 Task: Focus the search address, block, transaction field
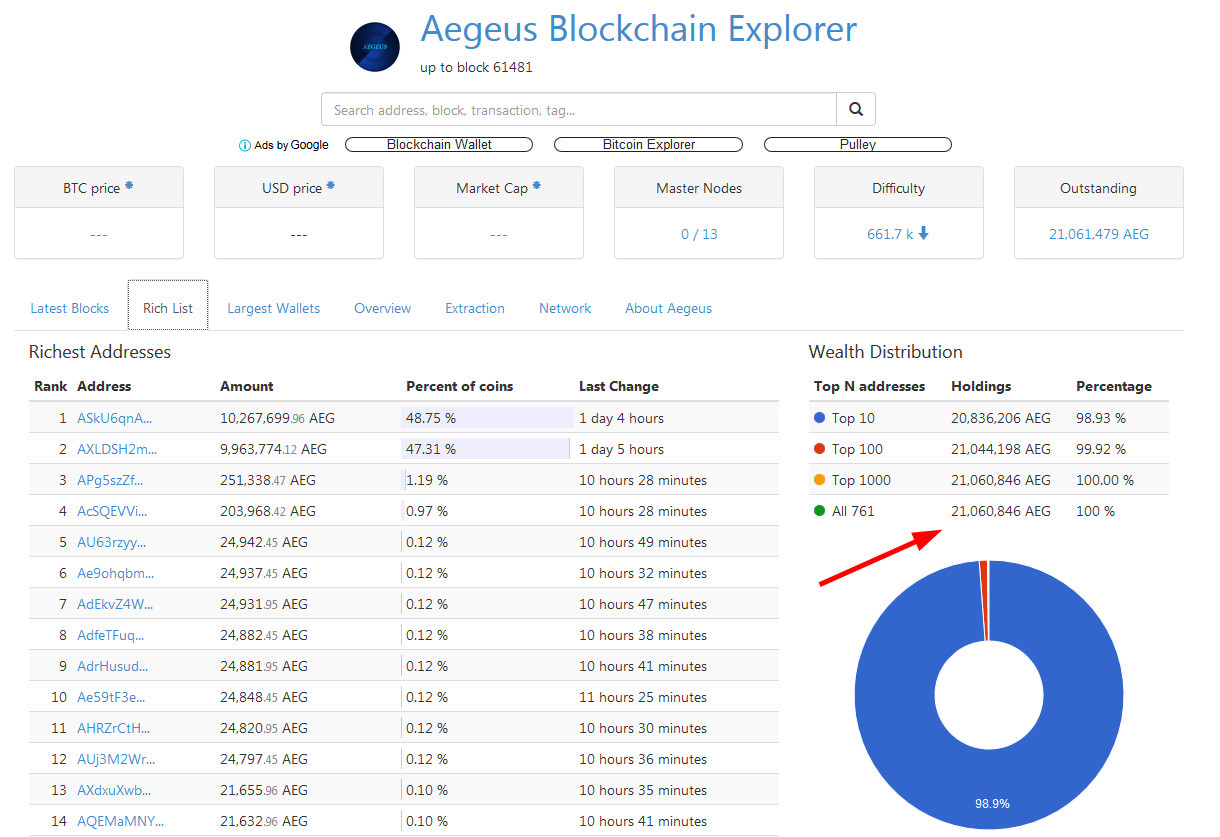tap(579, 109)
